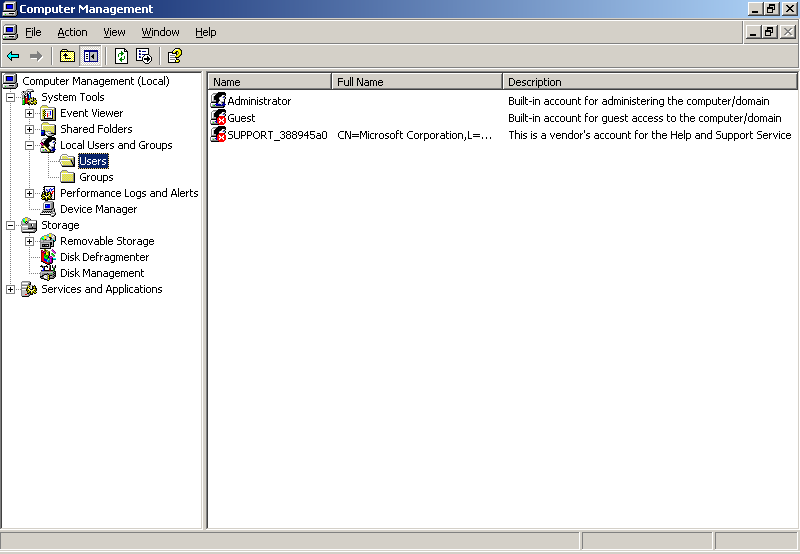The image size is (800, 554).
Task: Click the Groups folder icon
Action: click(x=67, y=177)
